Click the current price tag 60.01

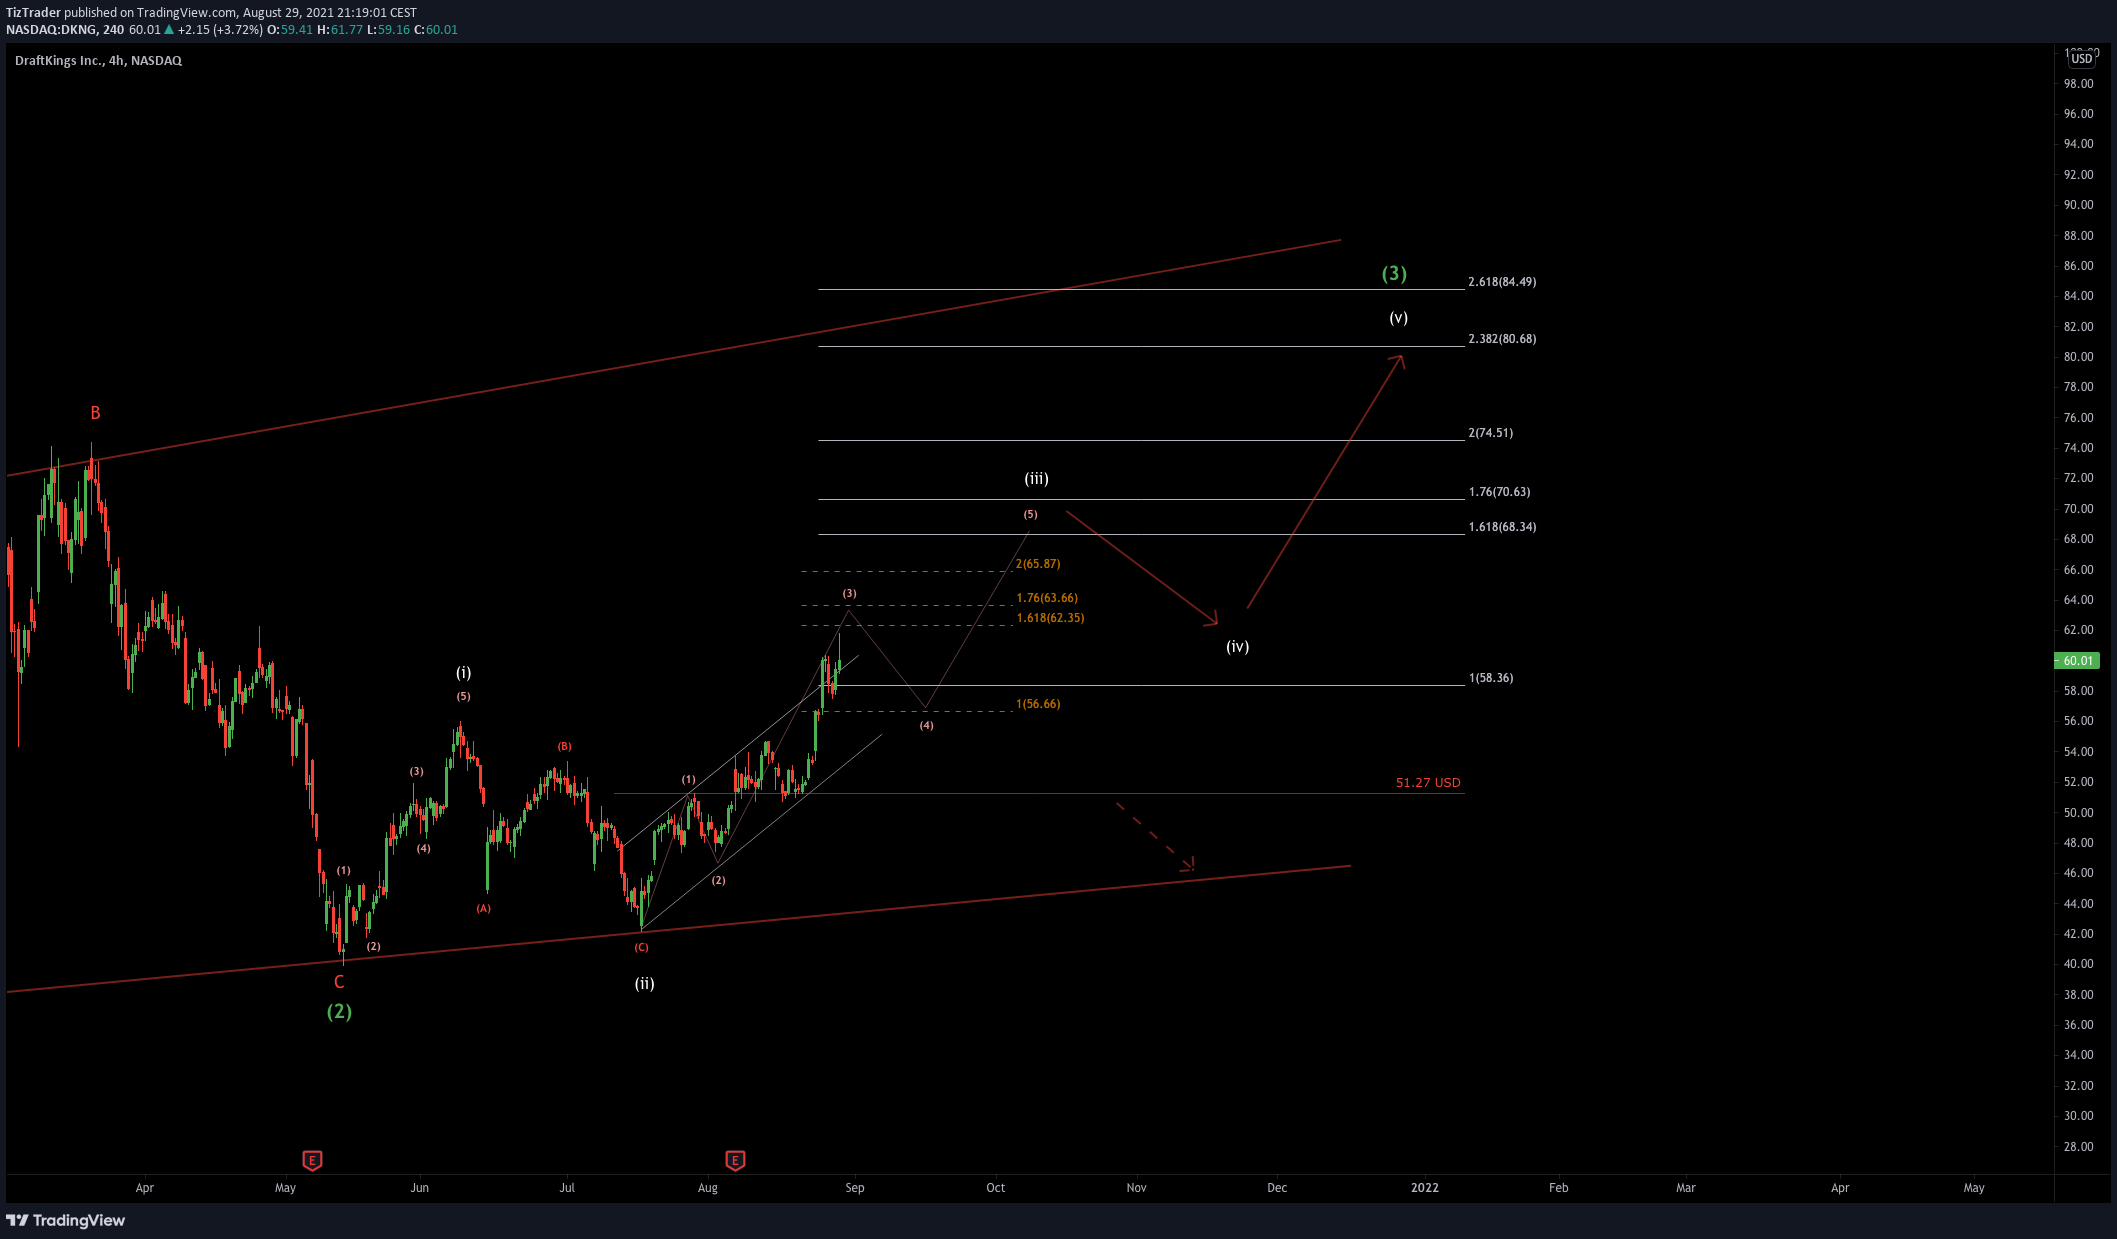point(2077,661)
